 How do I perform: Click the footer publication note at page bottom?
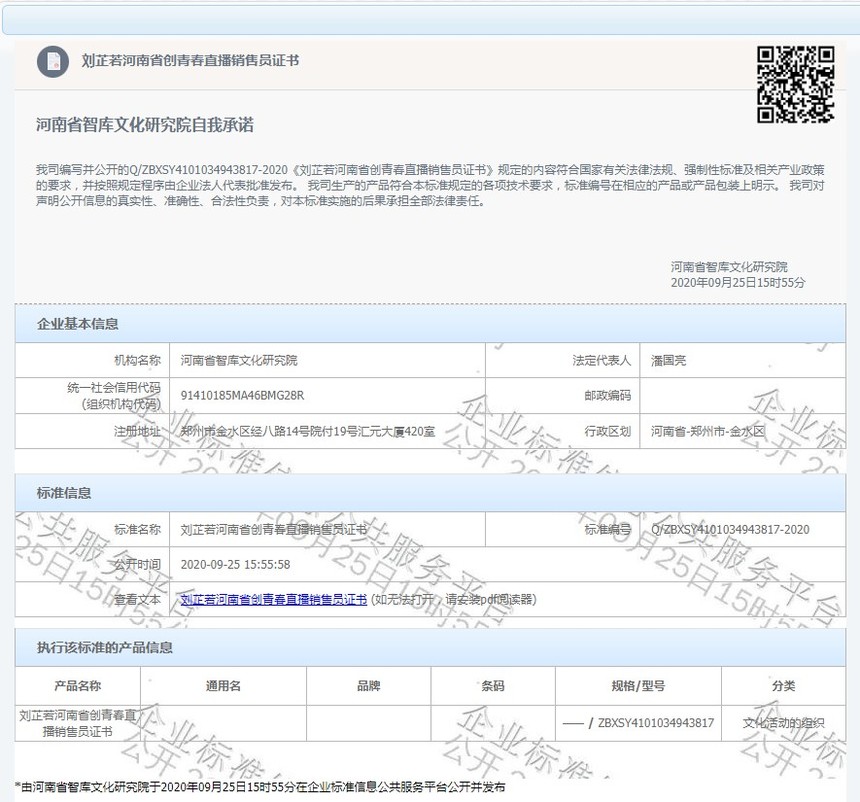pos(260,787)
